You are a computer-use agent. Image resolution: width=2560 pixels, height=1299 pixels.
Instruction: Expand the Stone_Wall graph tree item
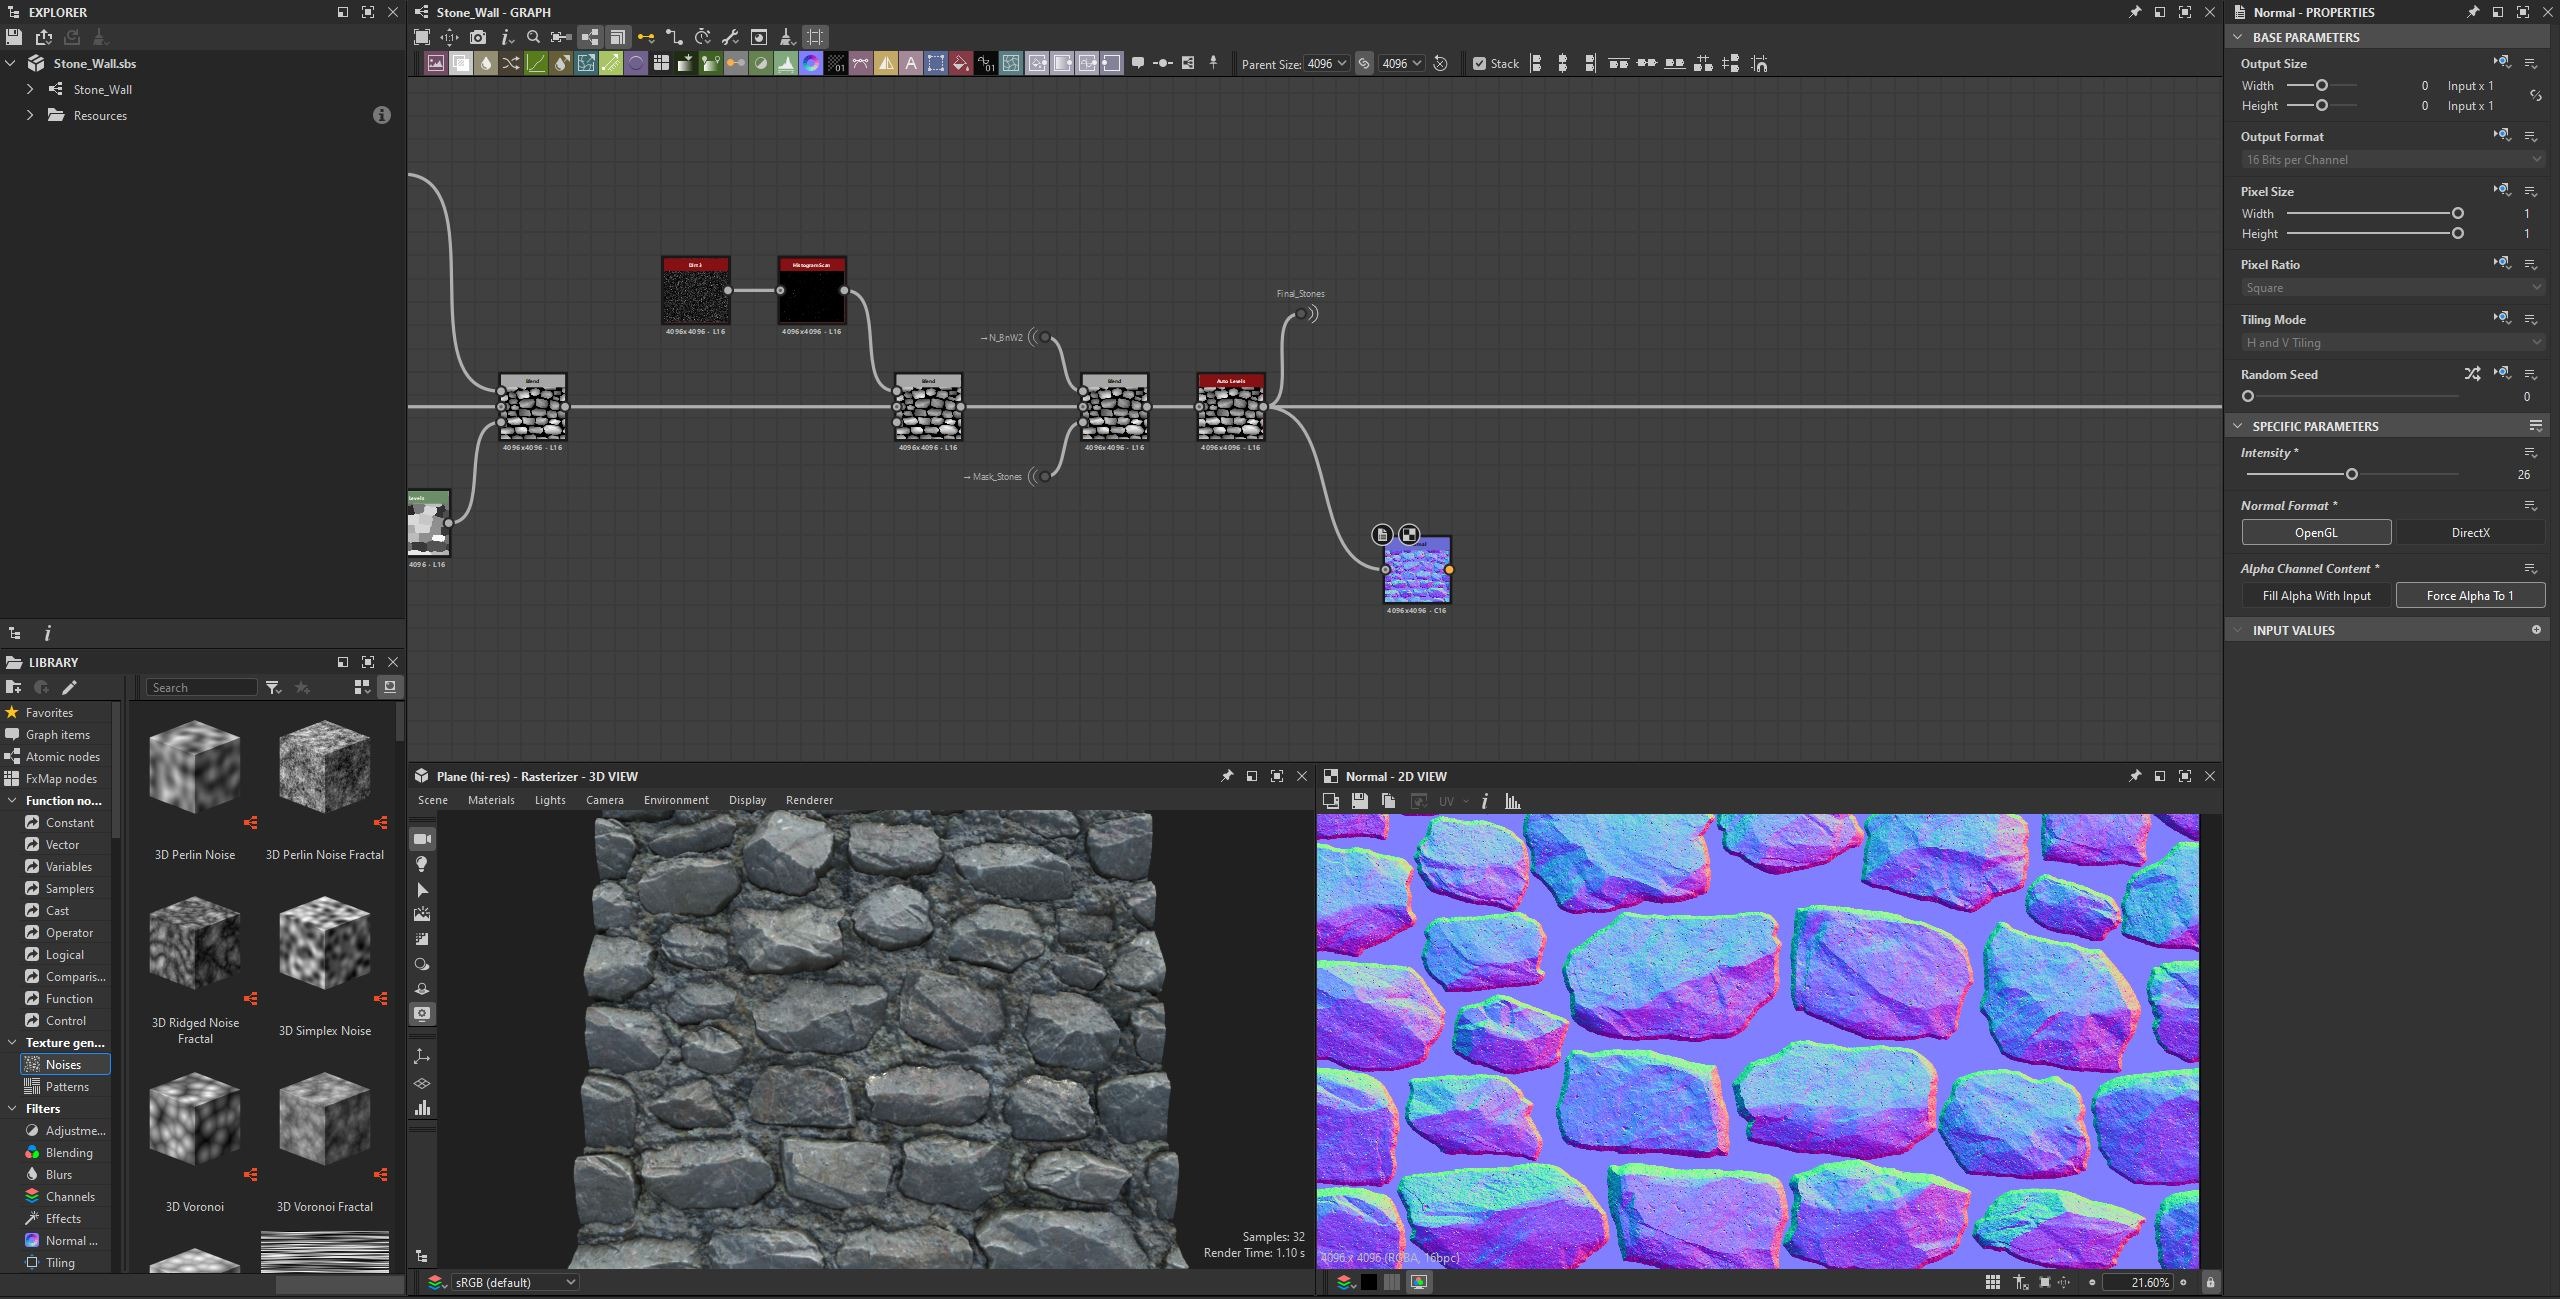(x=30, y=89)
